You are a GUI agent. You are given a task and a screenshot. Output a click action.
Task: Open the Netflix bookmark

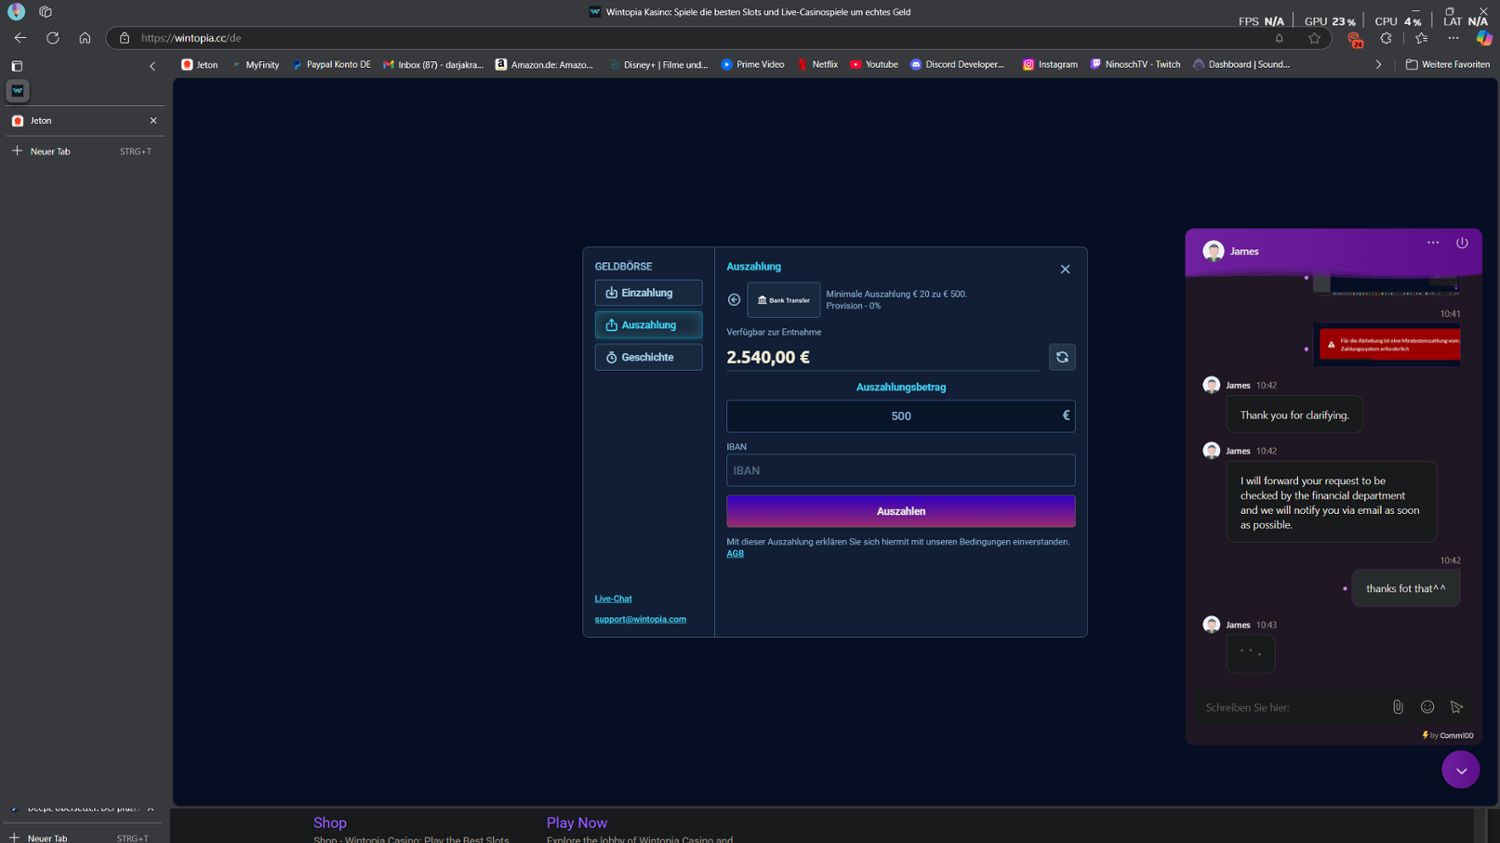[x=818, y=64]
